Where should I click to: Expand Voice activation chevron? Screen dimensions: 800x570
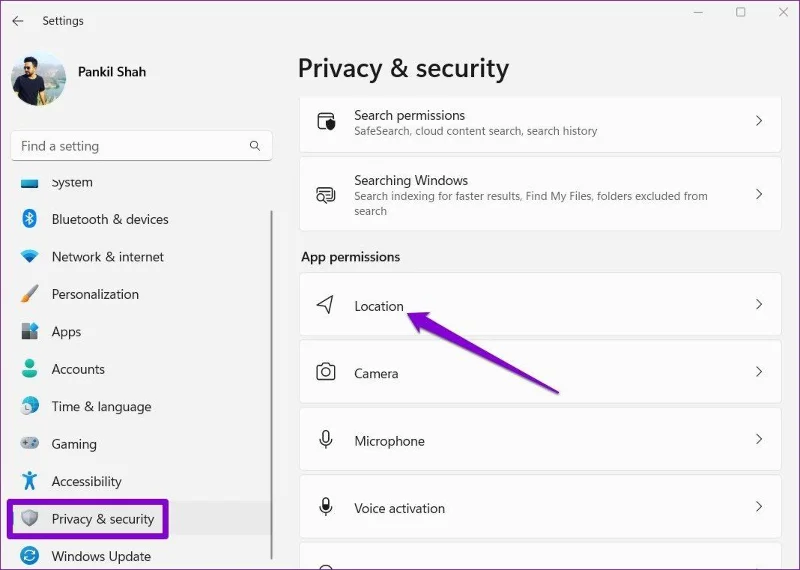tap(759, 506)
